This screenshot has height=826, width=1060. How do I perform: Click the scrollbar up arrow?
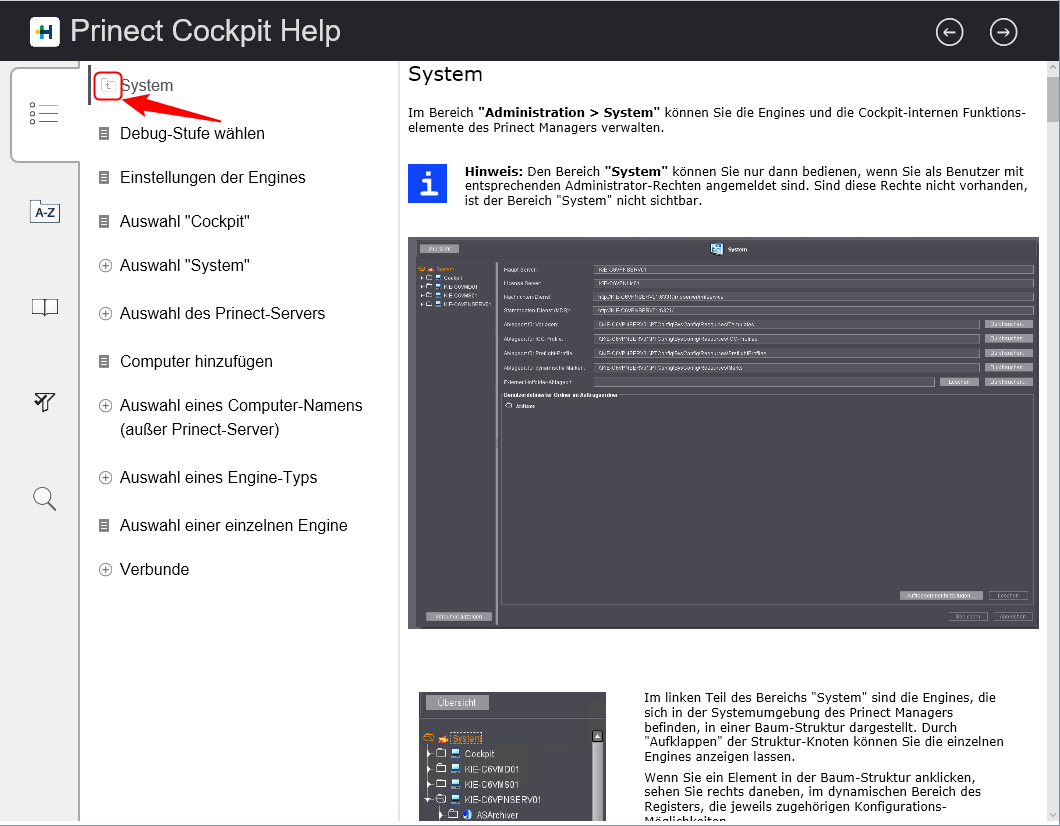[1053, 68]
